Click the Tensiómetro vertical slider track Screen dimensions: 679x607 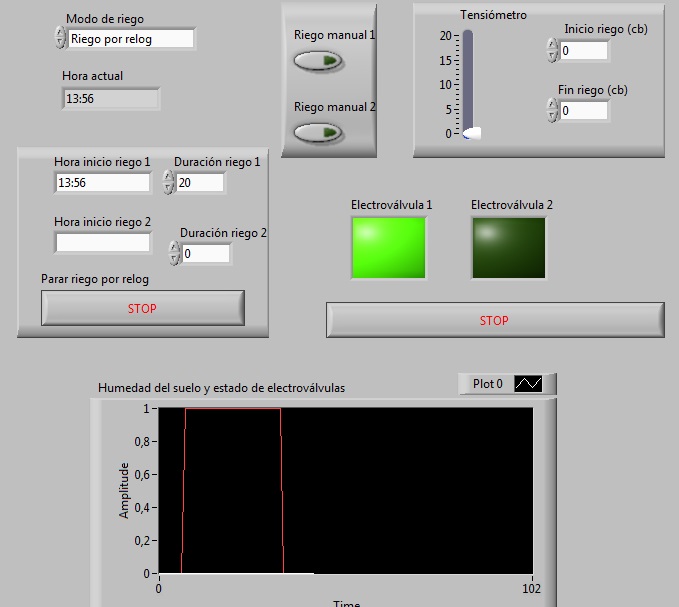[x=468, y=80]
